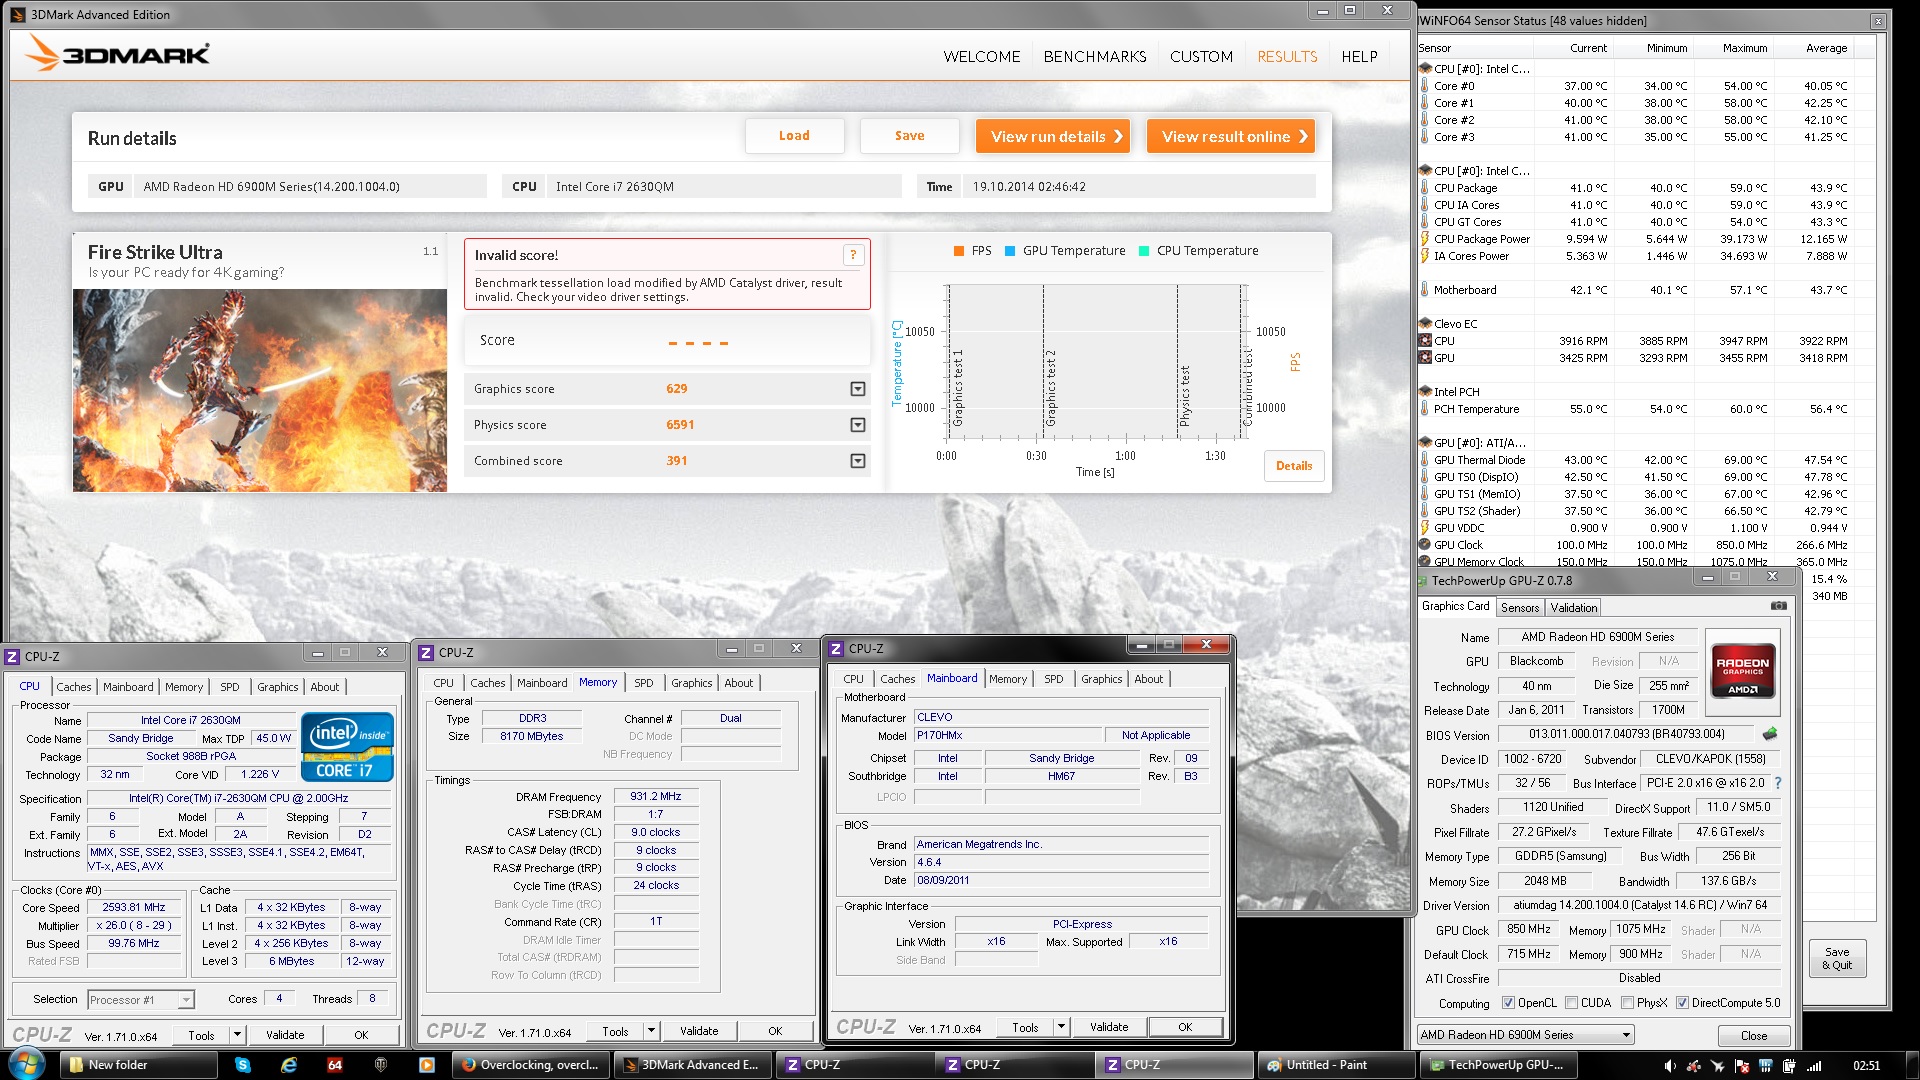Click the Intel PCH group icon in HWiNFO
1920x1080 pixels.
point(1425,392)
